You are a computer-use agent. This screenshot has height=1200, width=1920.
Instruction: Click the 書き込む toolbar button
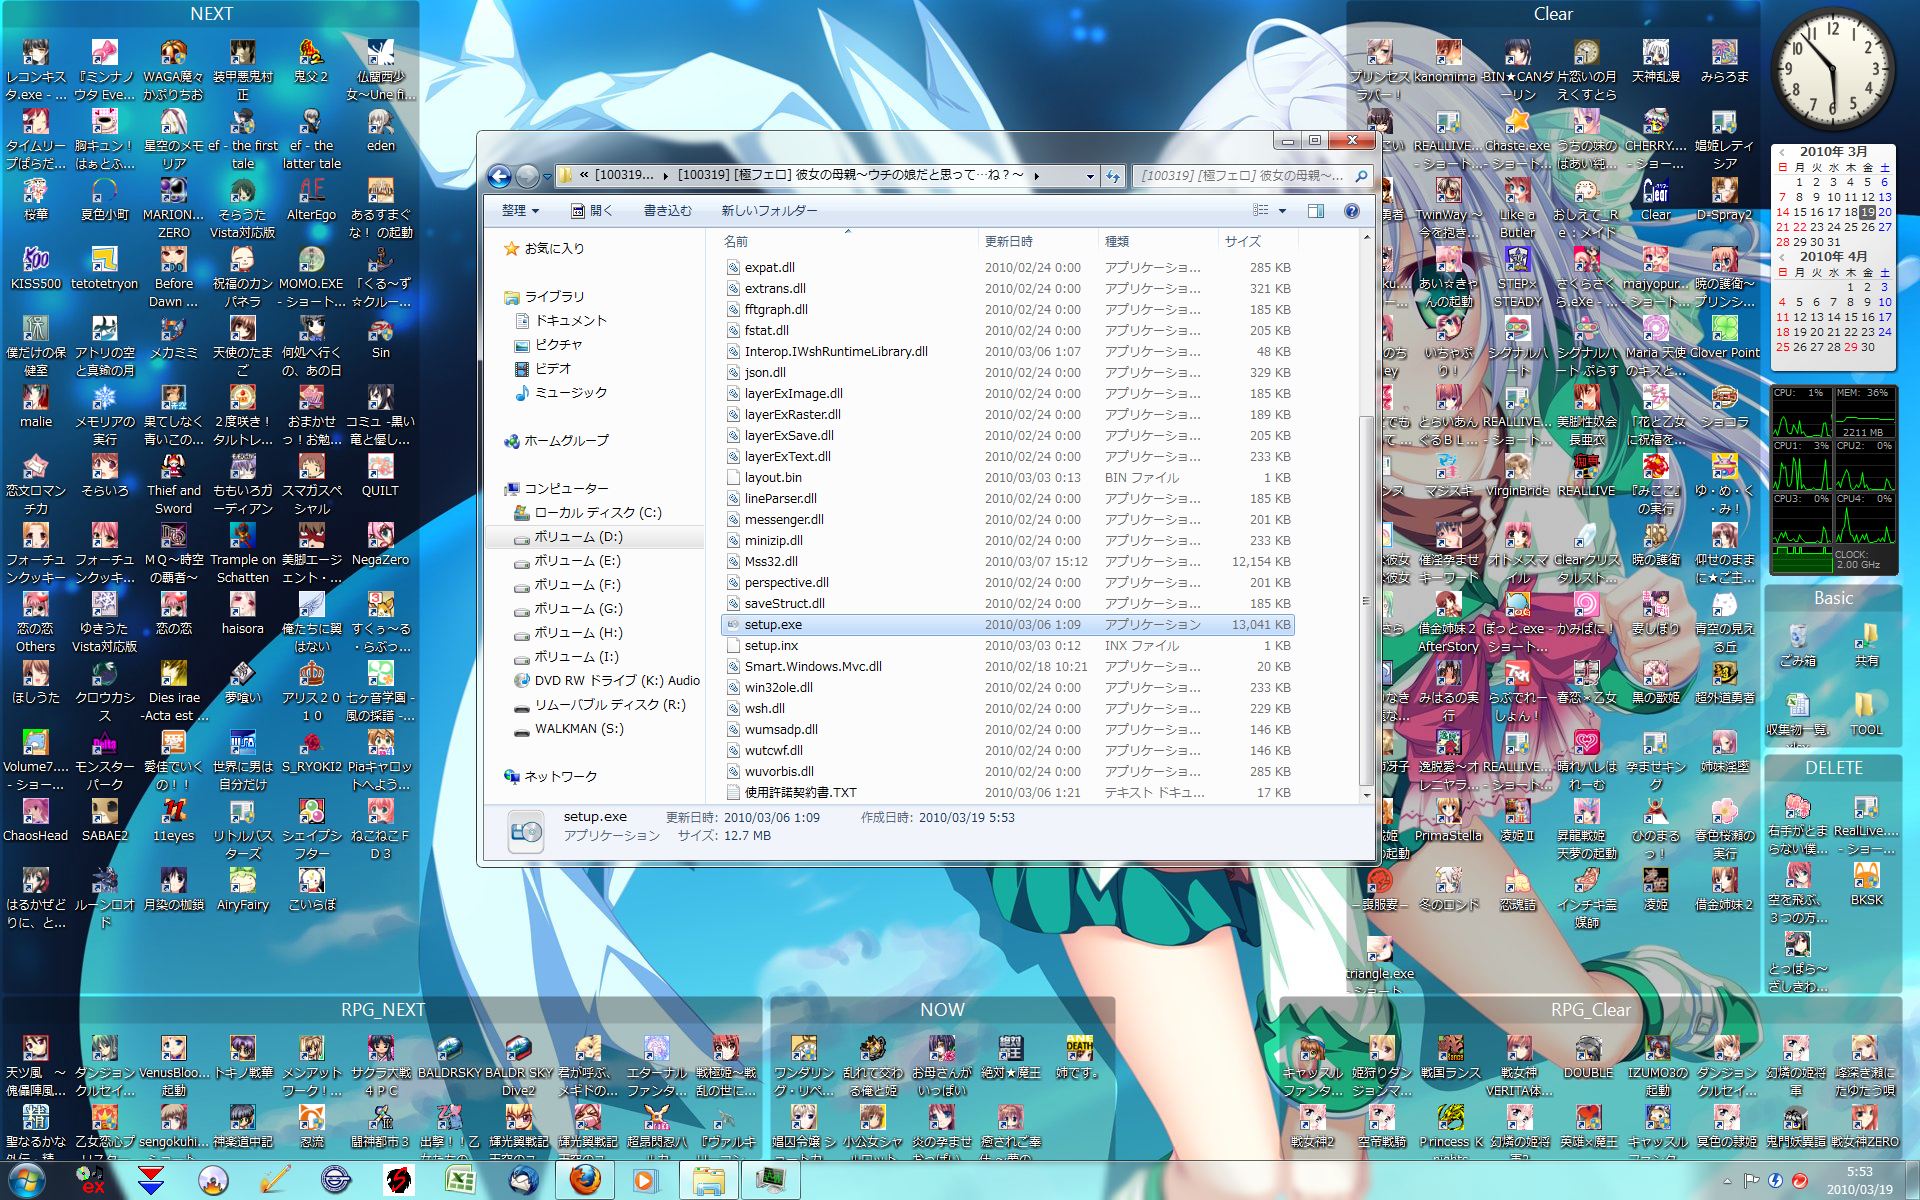coord(667,211)
